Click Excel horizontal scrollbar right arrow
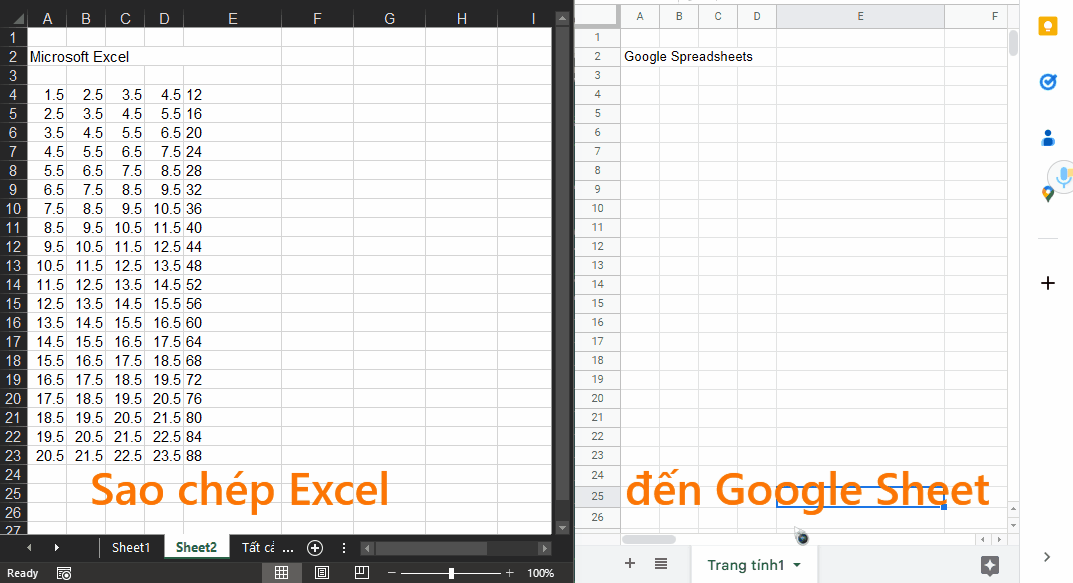 (545, 548)
